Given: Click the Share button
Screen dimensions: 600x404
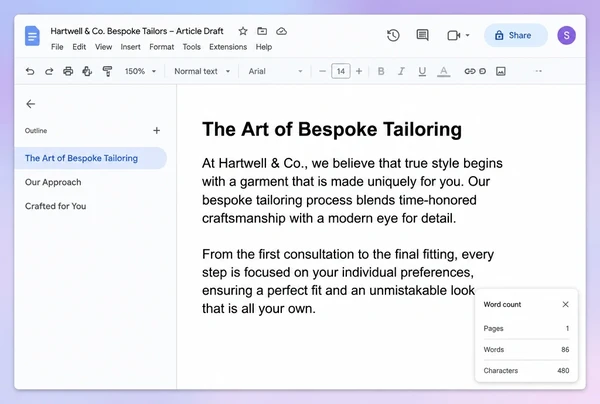Looking at the screenshot, I should pyautogui.click(x=515, y=35).
